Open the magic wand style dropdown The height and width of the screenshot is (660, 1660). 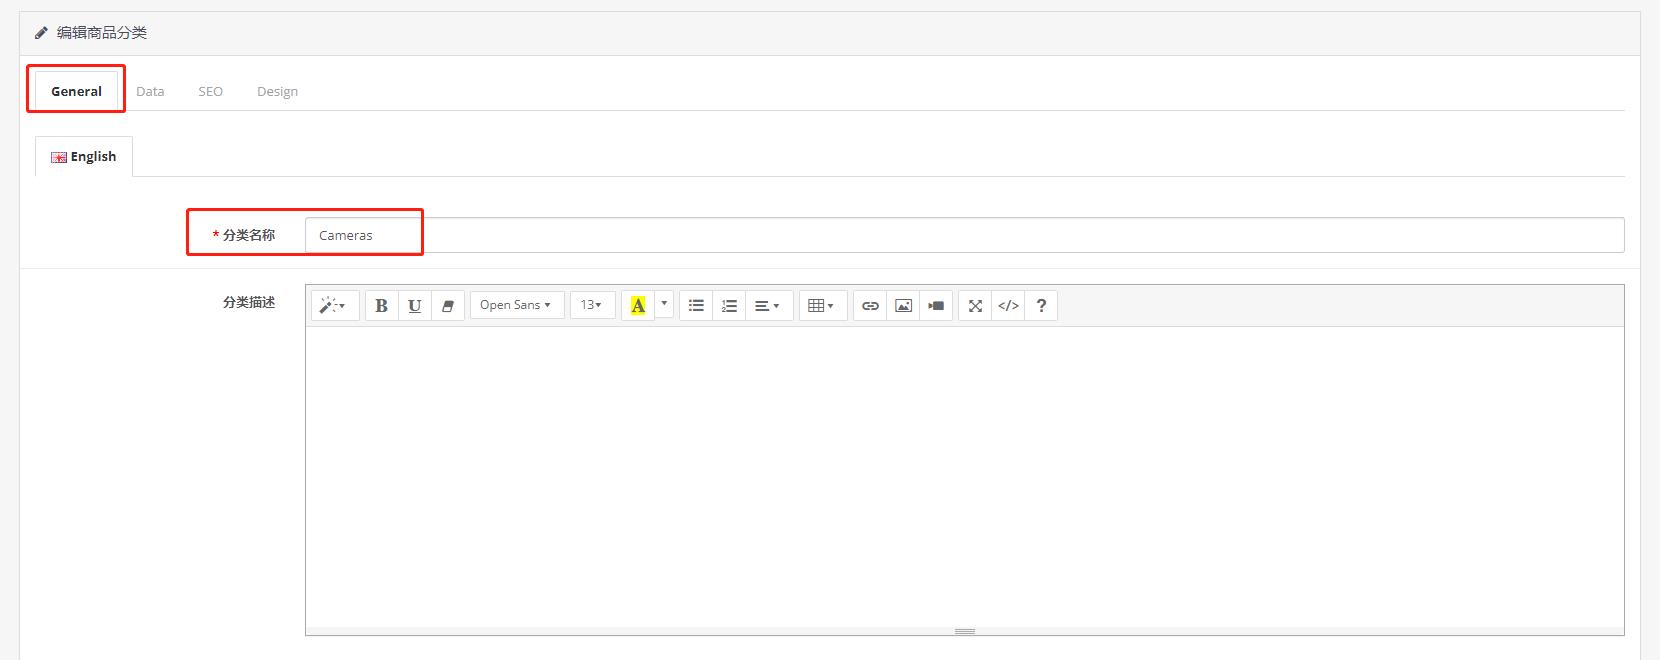(x=333, y=306)
